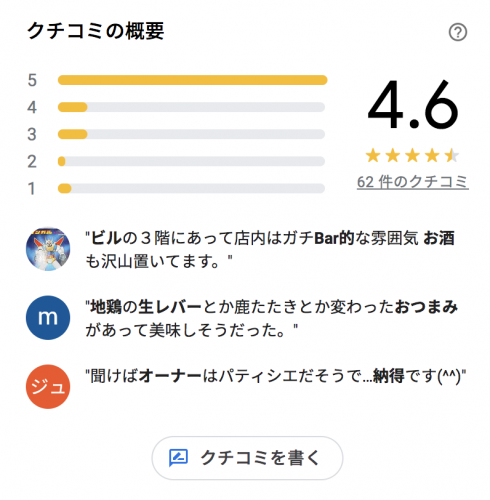Select the 4-star rating bar
The image size is (490, 500).
click(x=191, y=107)
